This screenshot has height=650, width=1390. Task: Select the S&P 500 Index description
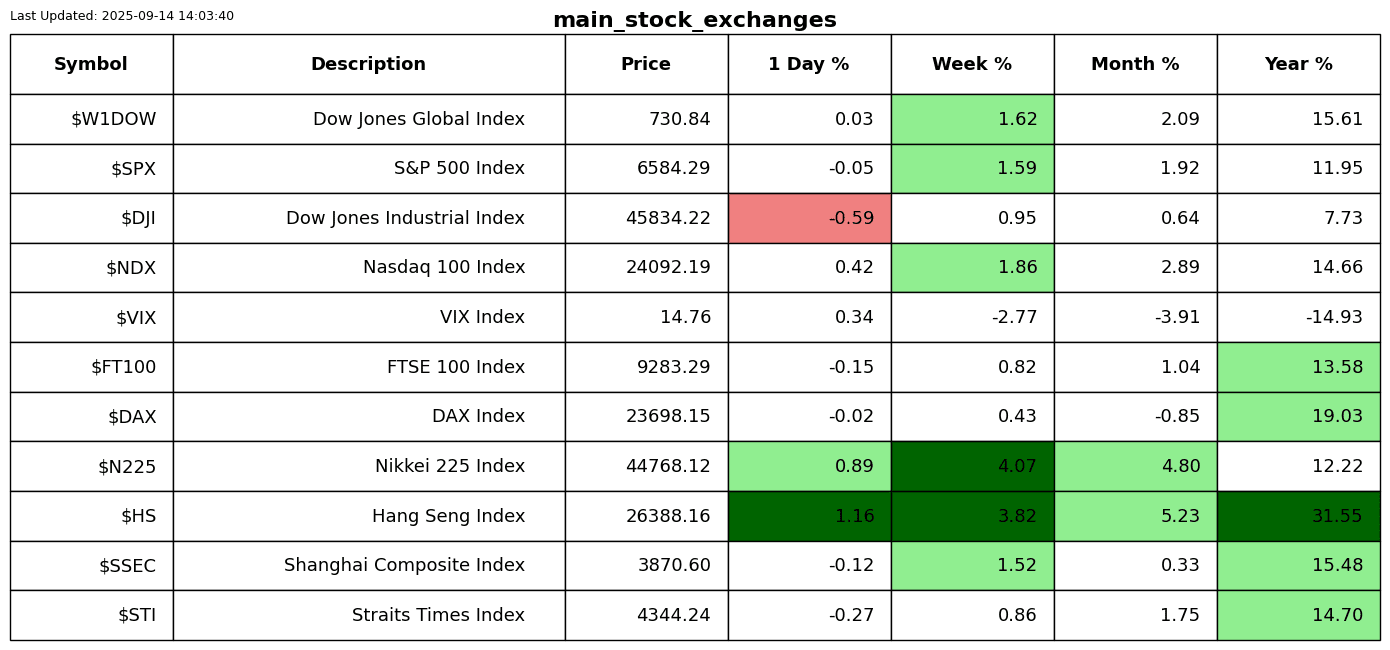point(459,169)
